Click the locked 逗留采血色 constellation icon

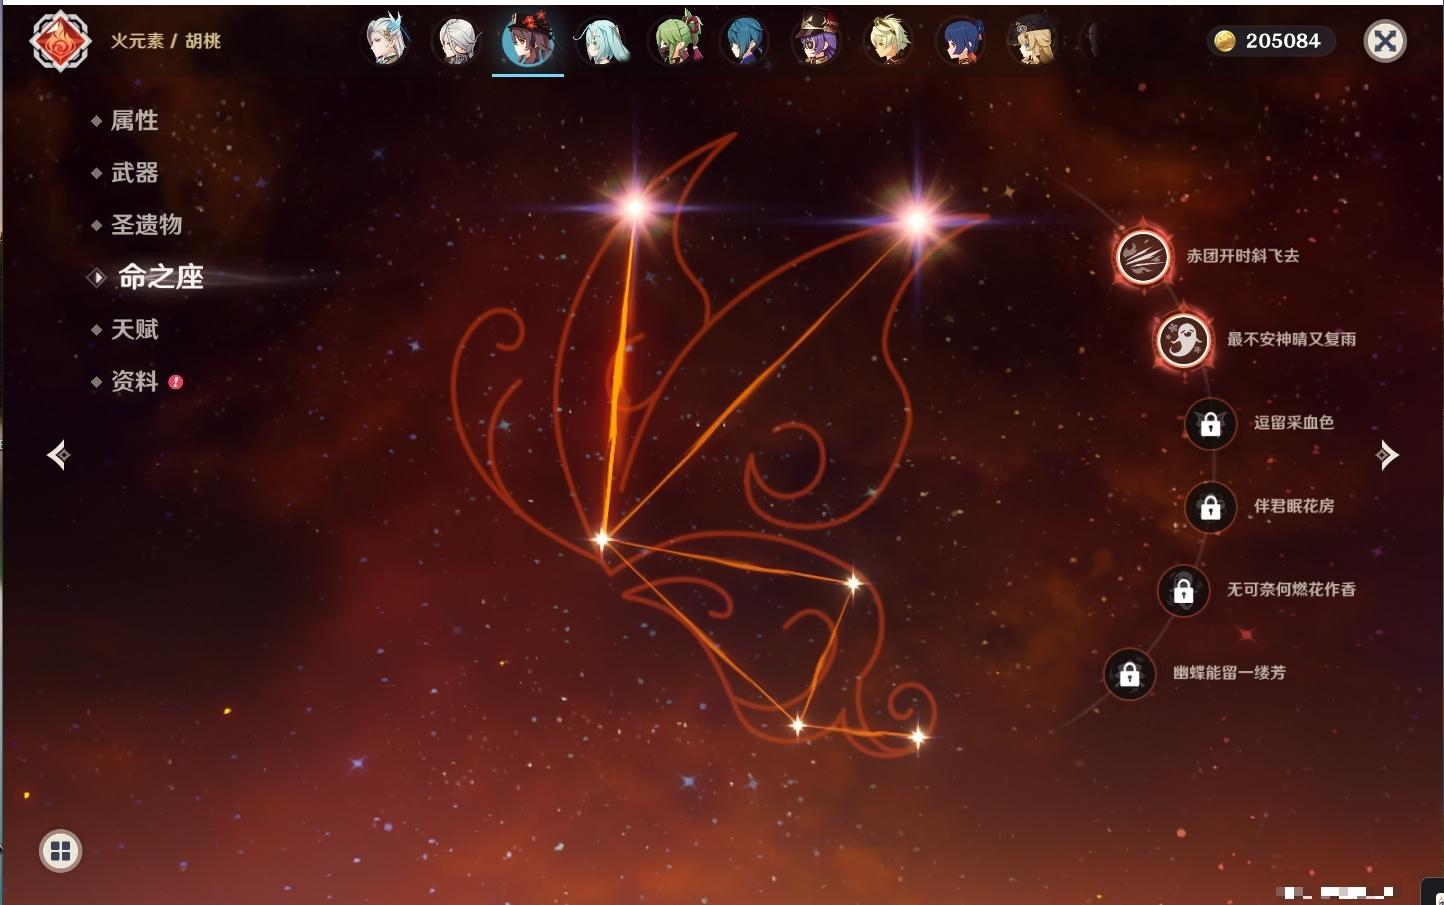(1210, 424)
